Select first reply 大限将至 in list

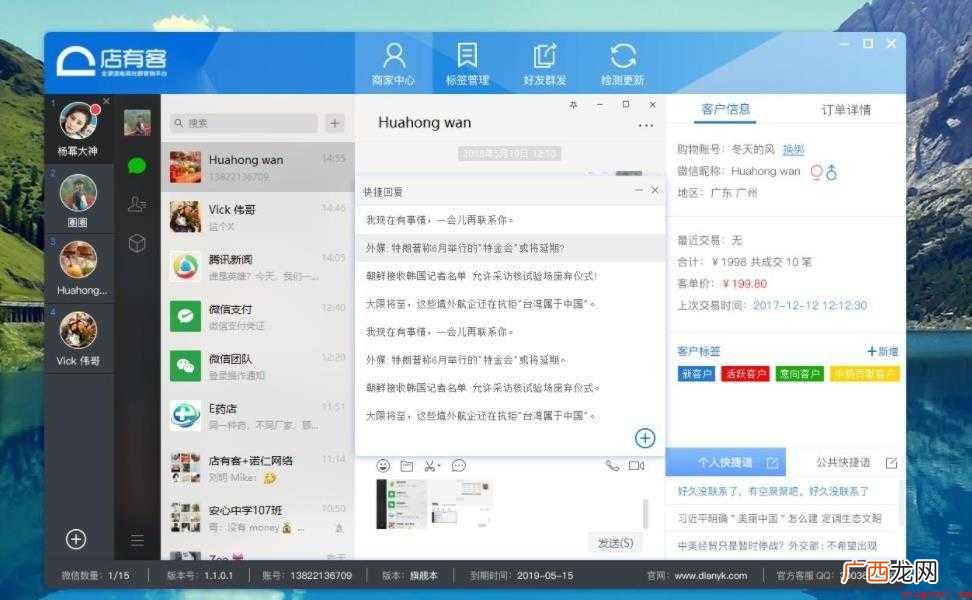tap(510, 304)
